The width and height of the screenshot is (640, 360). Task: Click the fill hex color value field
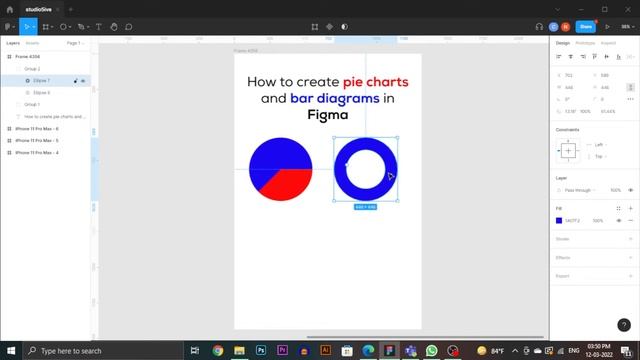(x=572, y=221)
